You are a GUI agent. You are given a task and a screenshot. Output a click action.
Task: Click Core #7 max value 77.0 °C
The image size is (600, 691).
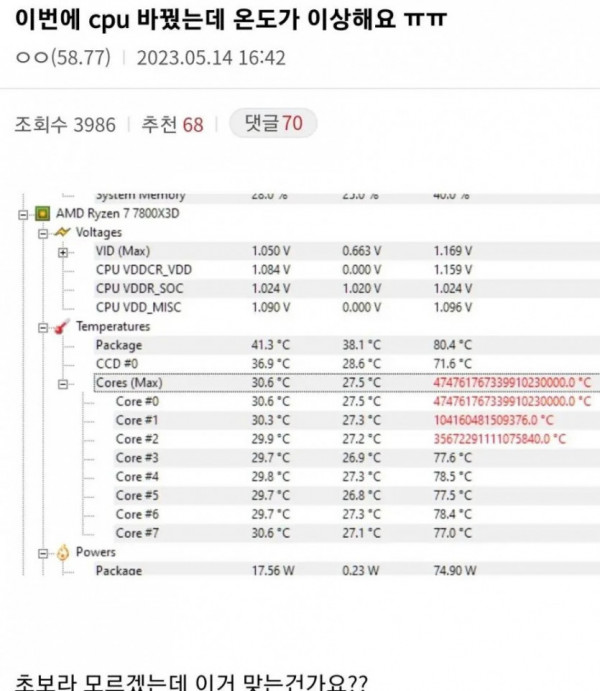(452, 533)
